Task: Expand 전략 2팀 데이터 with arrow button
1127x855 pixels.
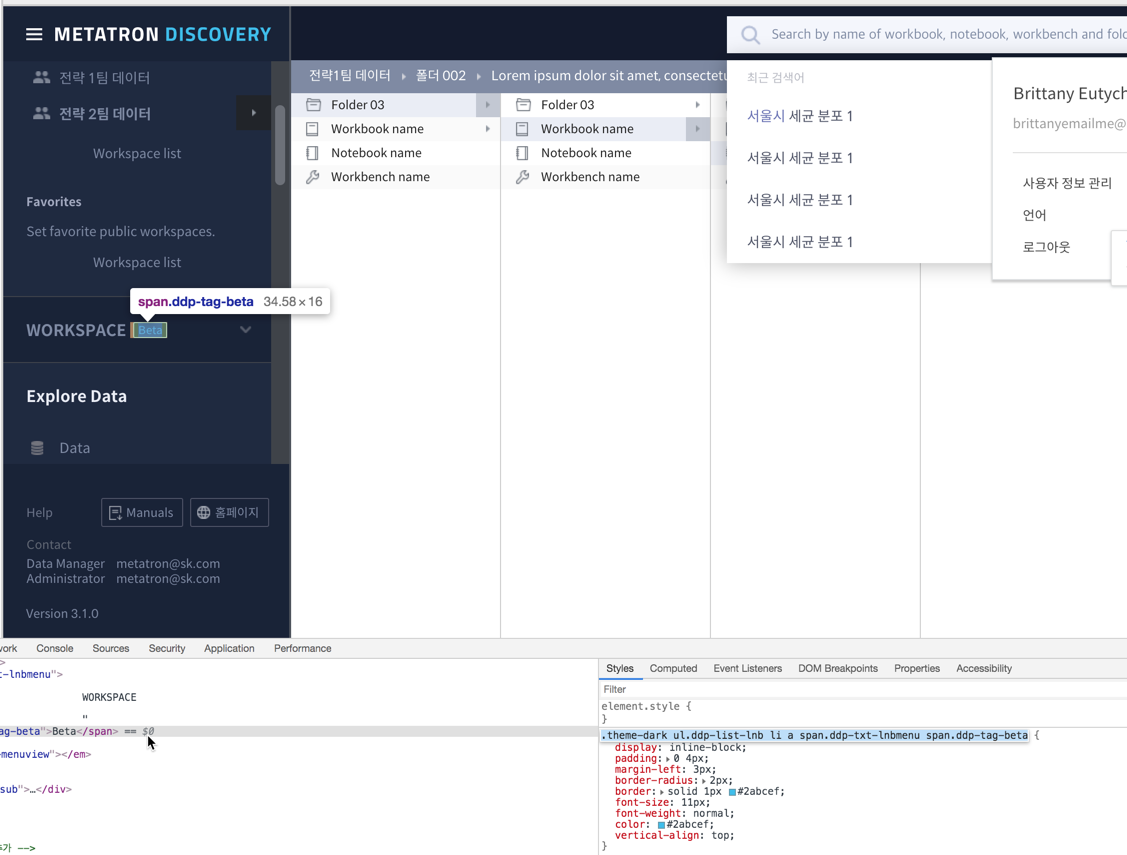Action: [253, 113]
